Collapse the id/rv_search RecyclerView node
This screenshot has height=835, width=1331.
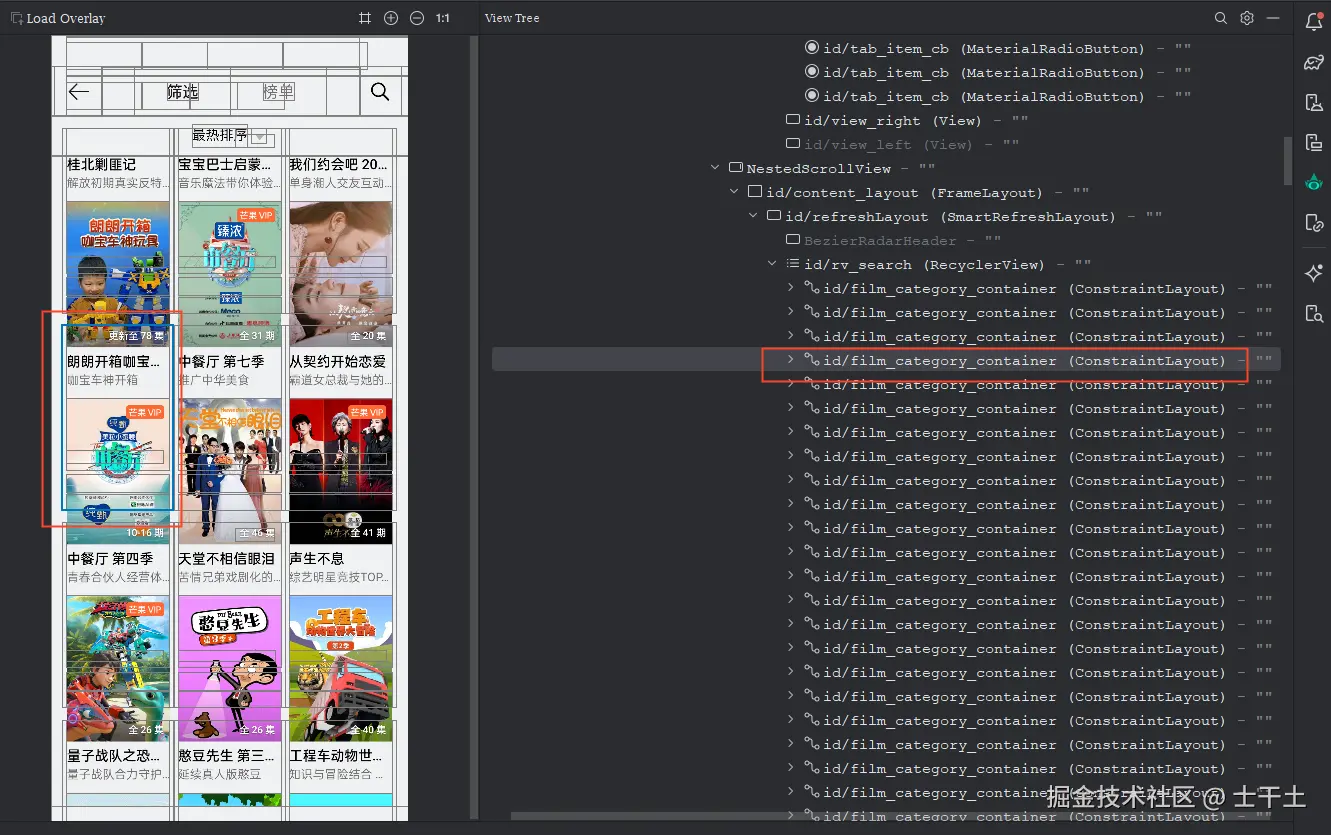click(x=772, y=264)
